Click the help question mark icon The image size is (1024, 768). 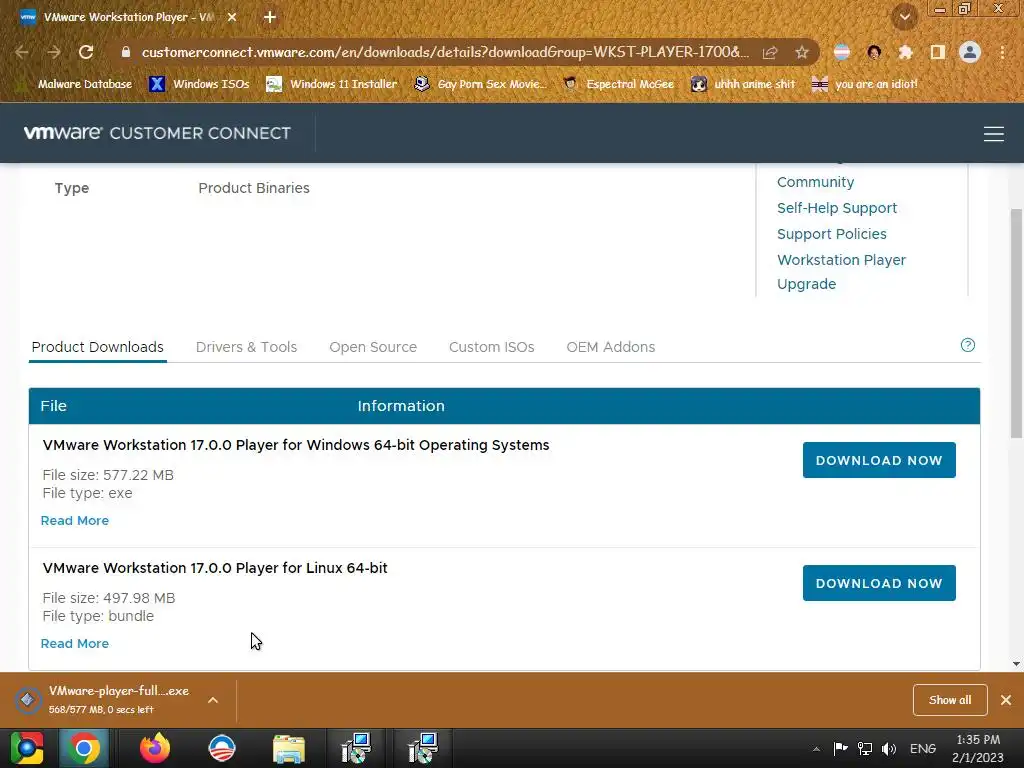tap(968, 345)
